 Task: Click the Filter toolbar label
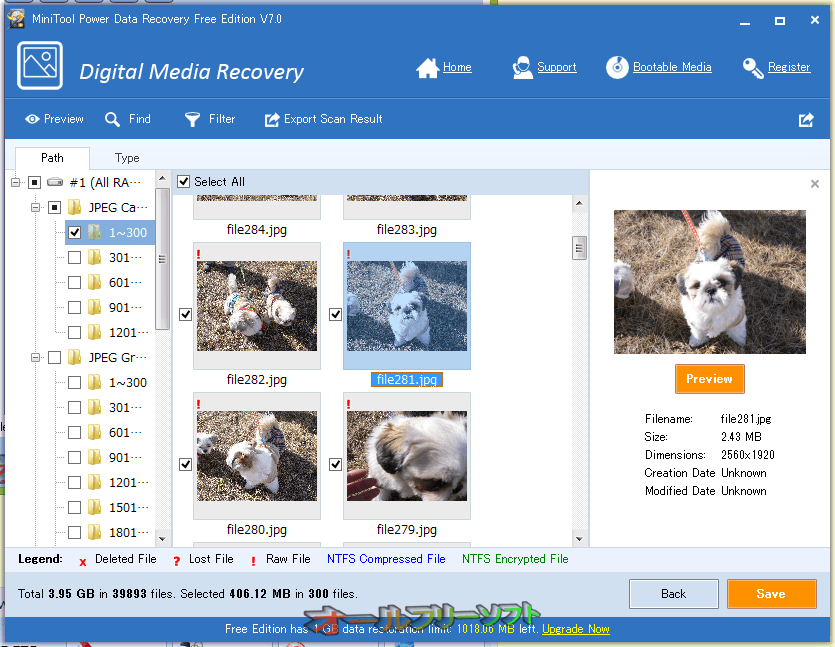point(222,119)
